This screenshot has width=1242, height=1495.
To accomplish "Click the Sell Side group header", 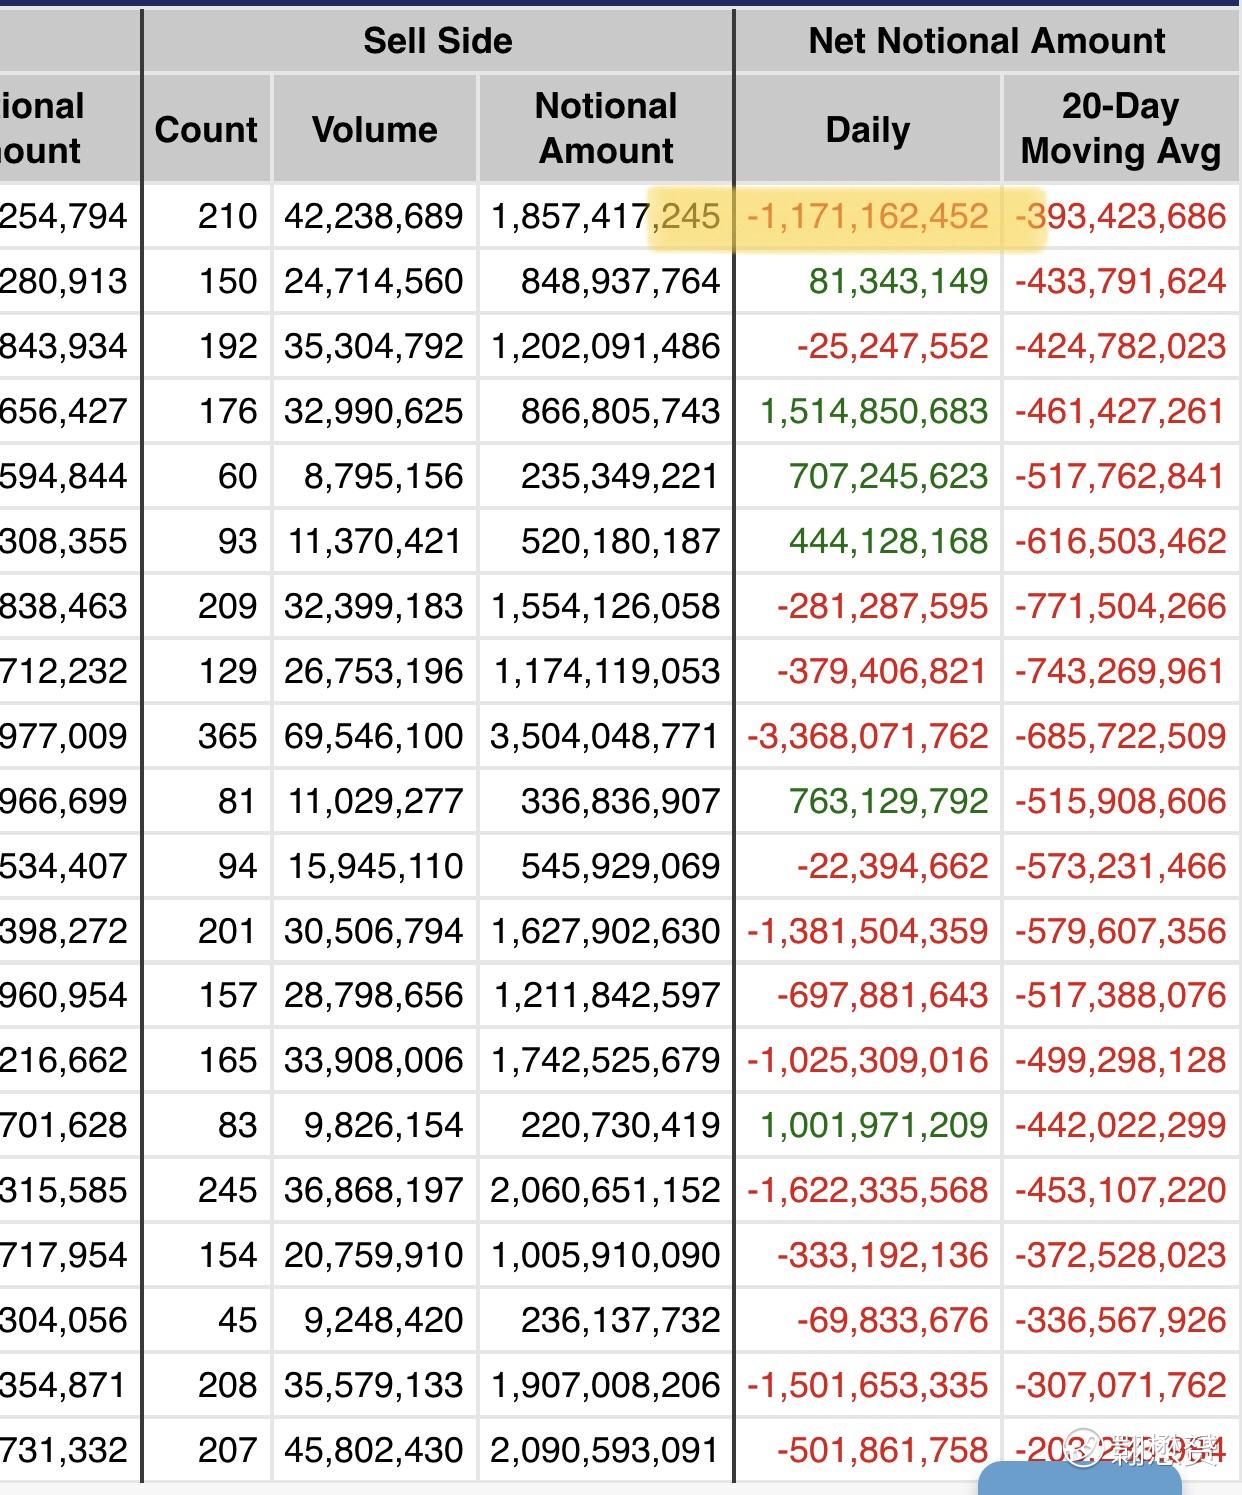I will 437,41.
